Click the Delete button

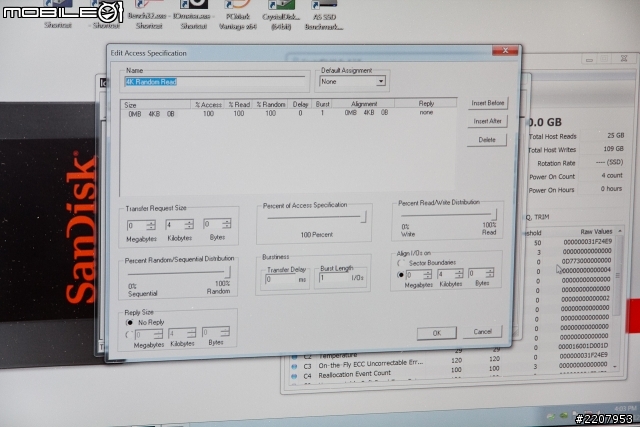487,140
